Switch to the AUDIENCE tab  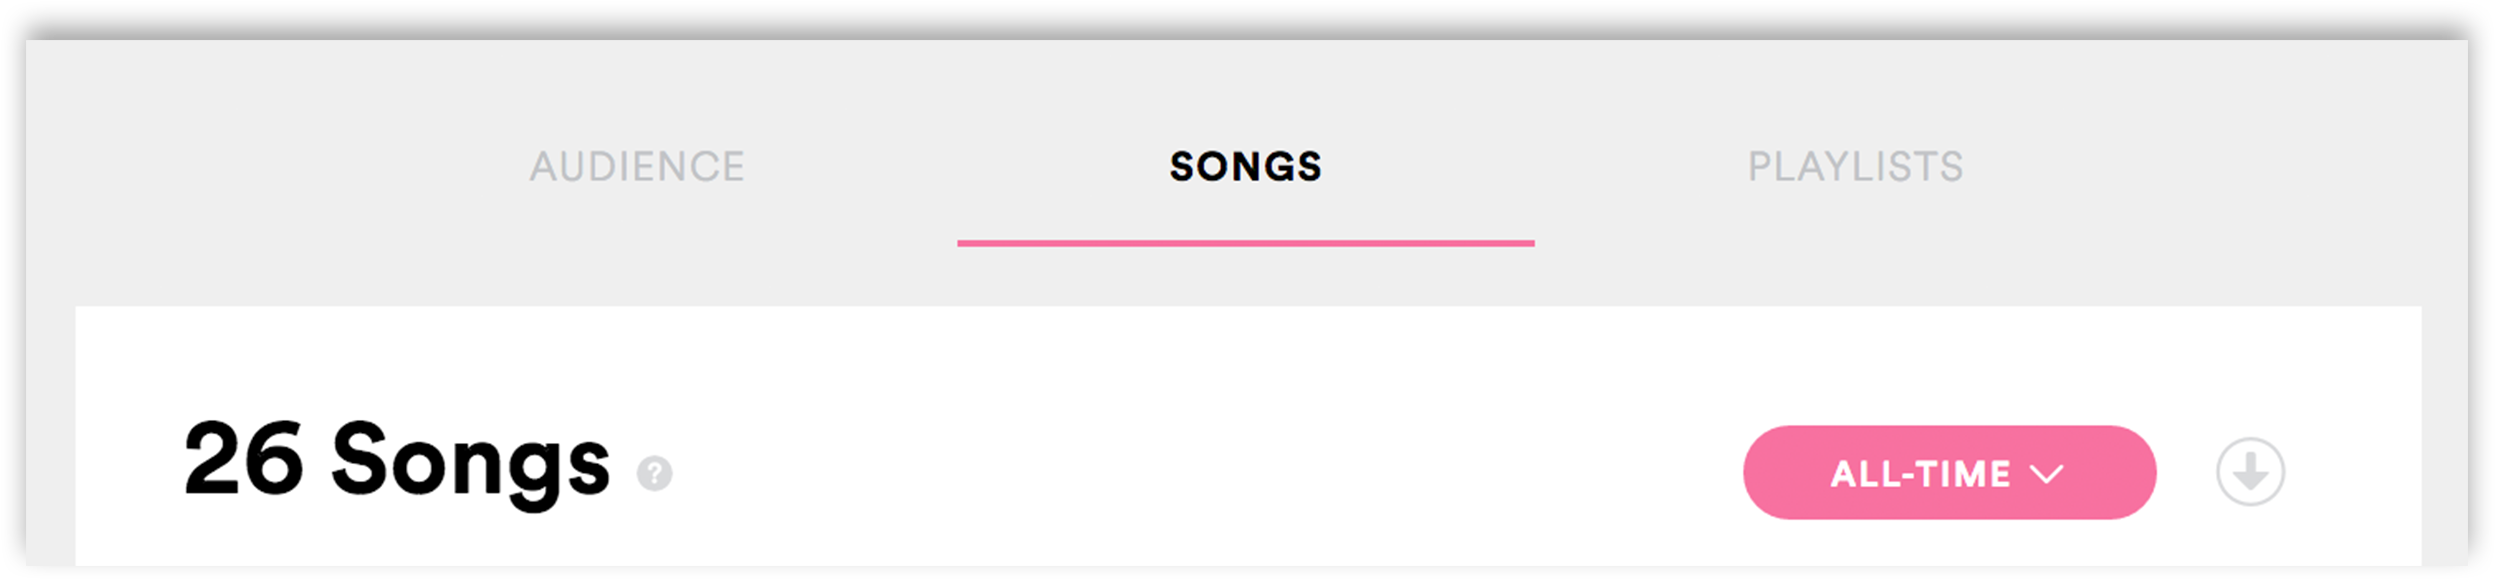(x=637, y=167)
